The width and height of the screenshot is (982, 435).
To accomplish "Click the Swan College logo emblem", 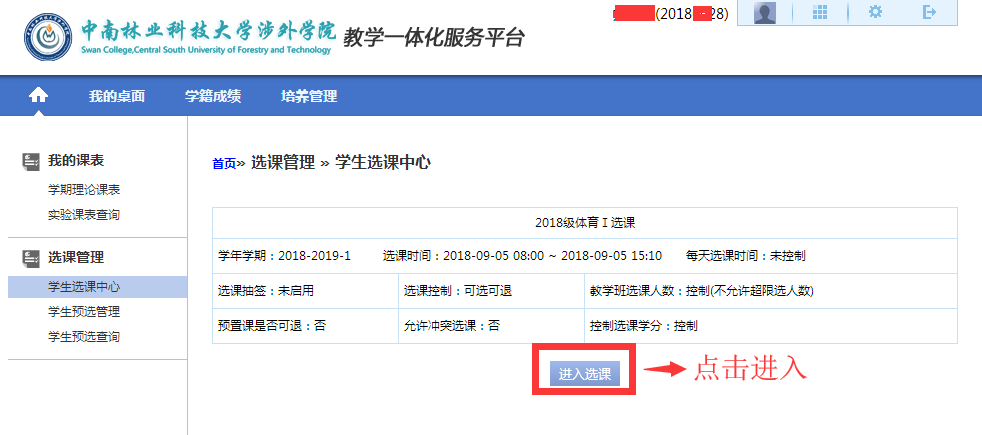I will pyautogui.click(x=48, y=38).
